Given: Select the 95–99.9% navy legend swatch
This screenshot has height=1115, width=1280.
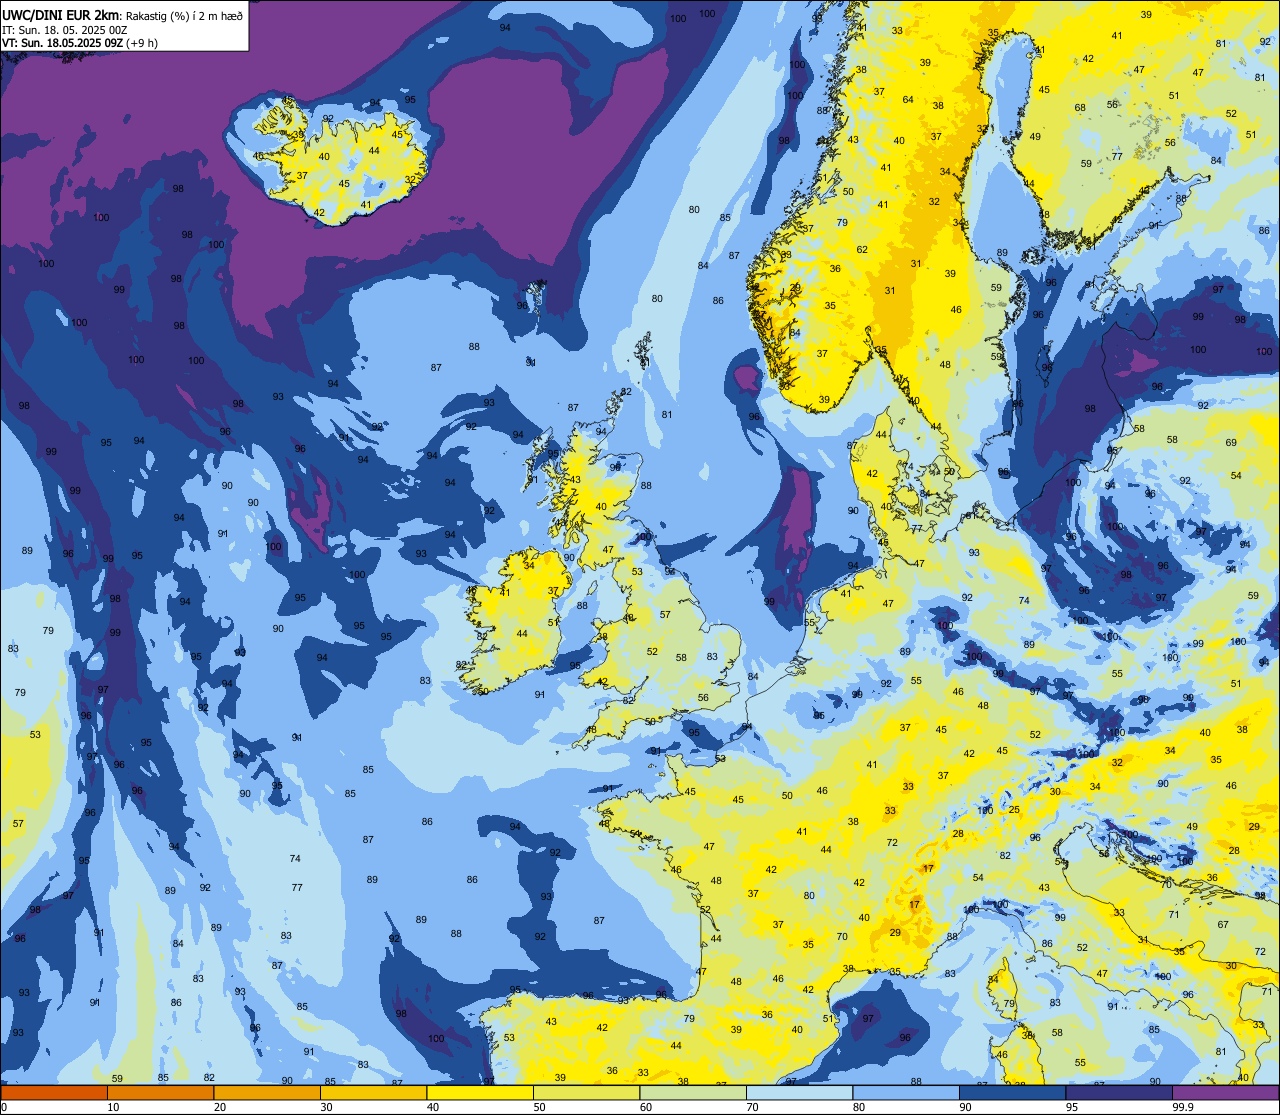Looking at the screenshot, I should point(1119,1092).
